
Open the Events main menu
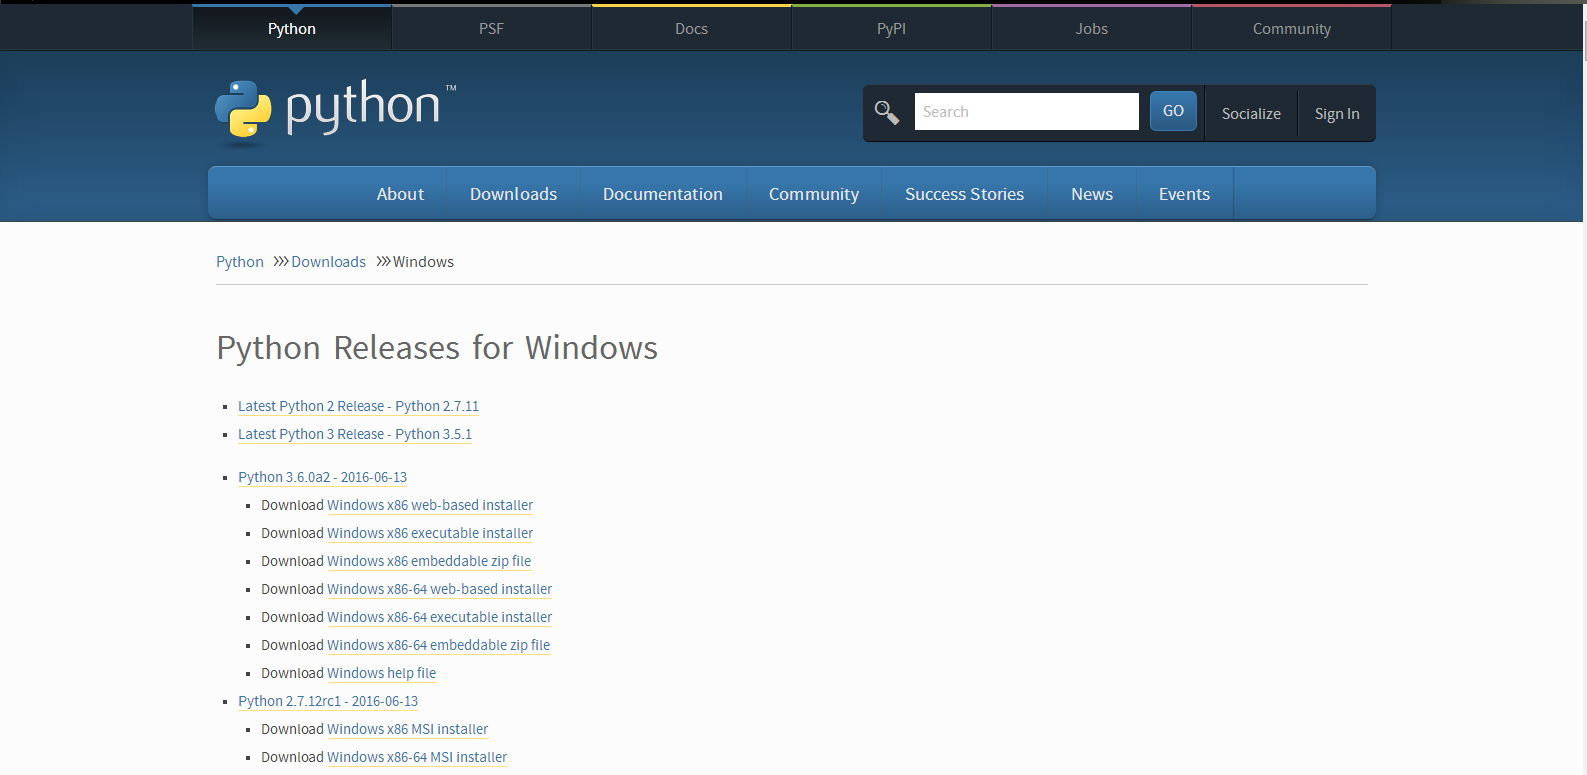(x=1184, y=194)
